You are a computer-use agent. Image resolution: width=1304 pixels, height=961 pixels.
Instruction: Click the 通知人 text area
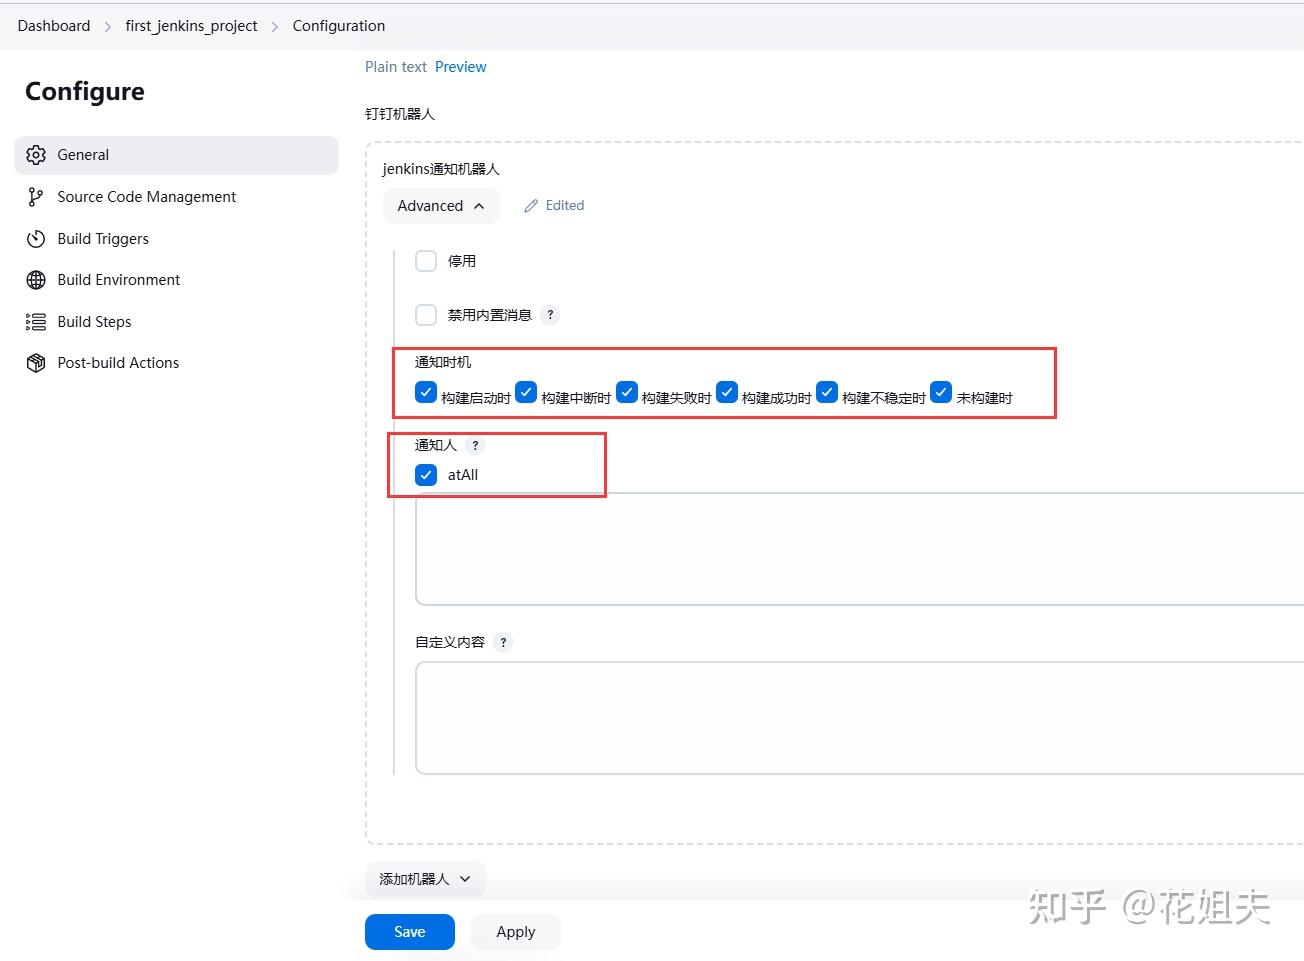click(860, 549)
